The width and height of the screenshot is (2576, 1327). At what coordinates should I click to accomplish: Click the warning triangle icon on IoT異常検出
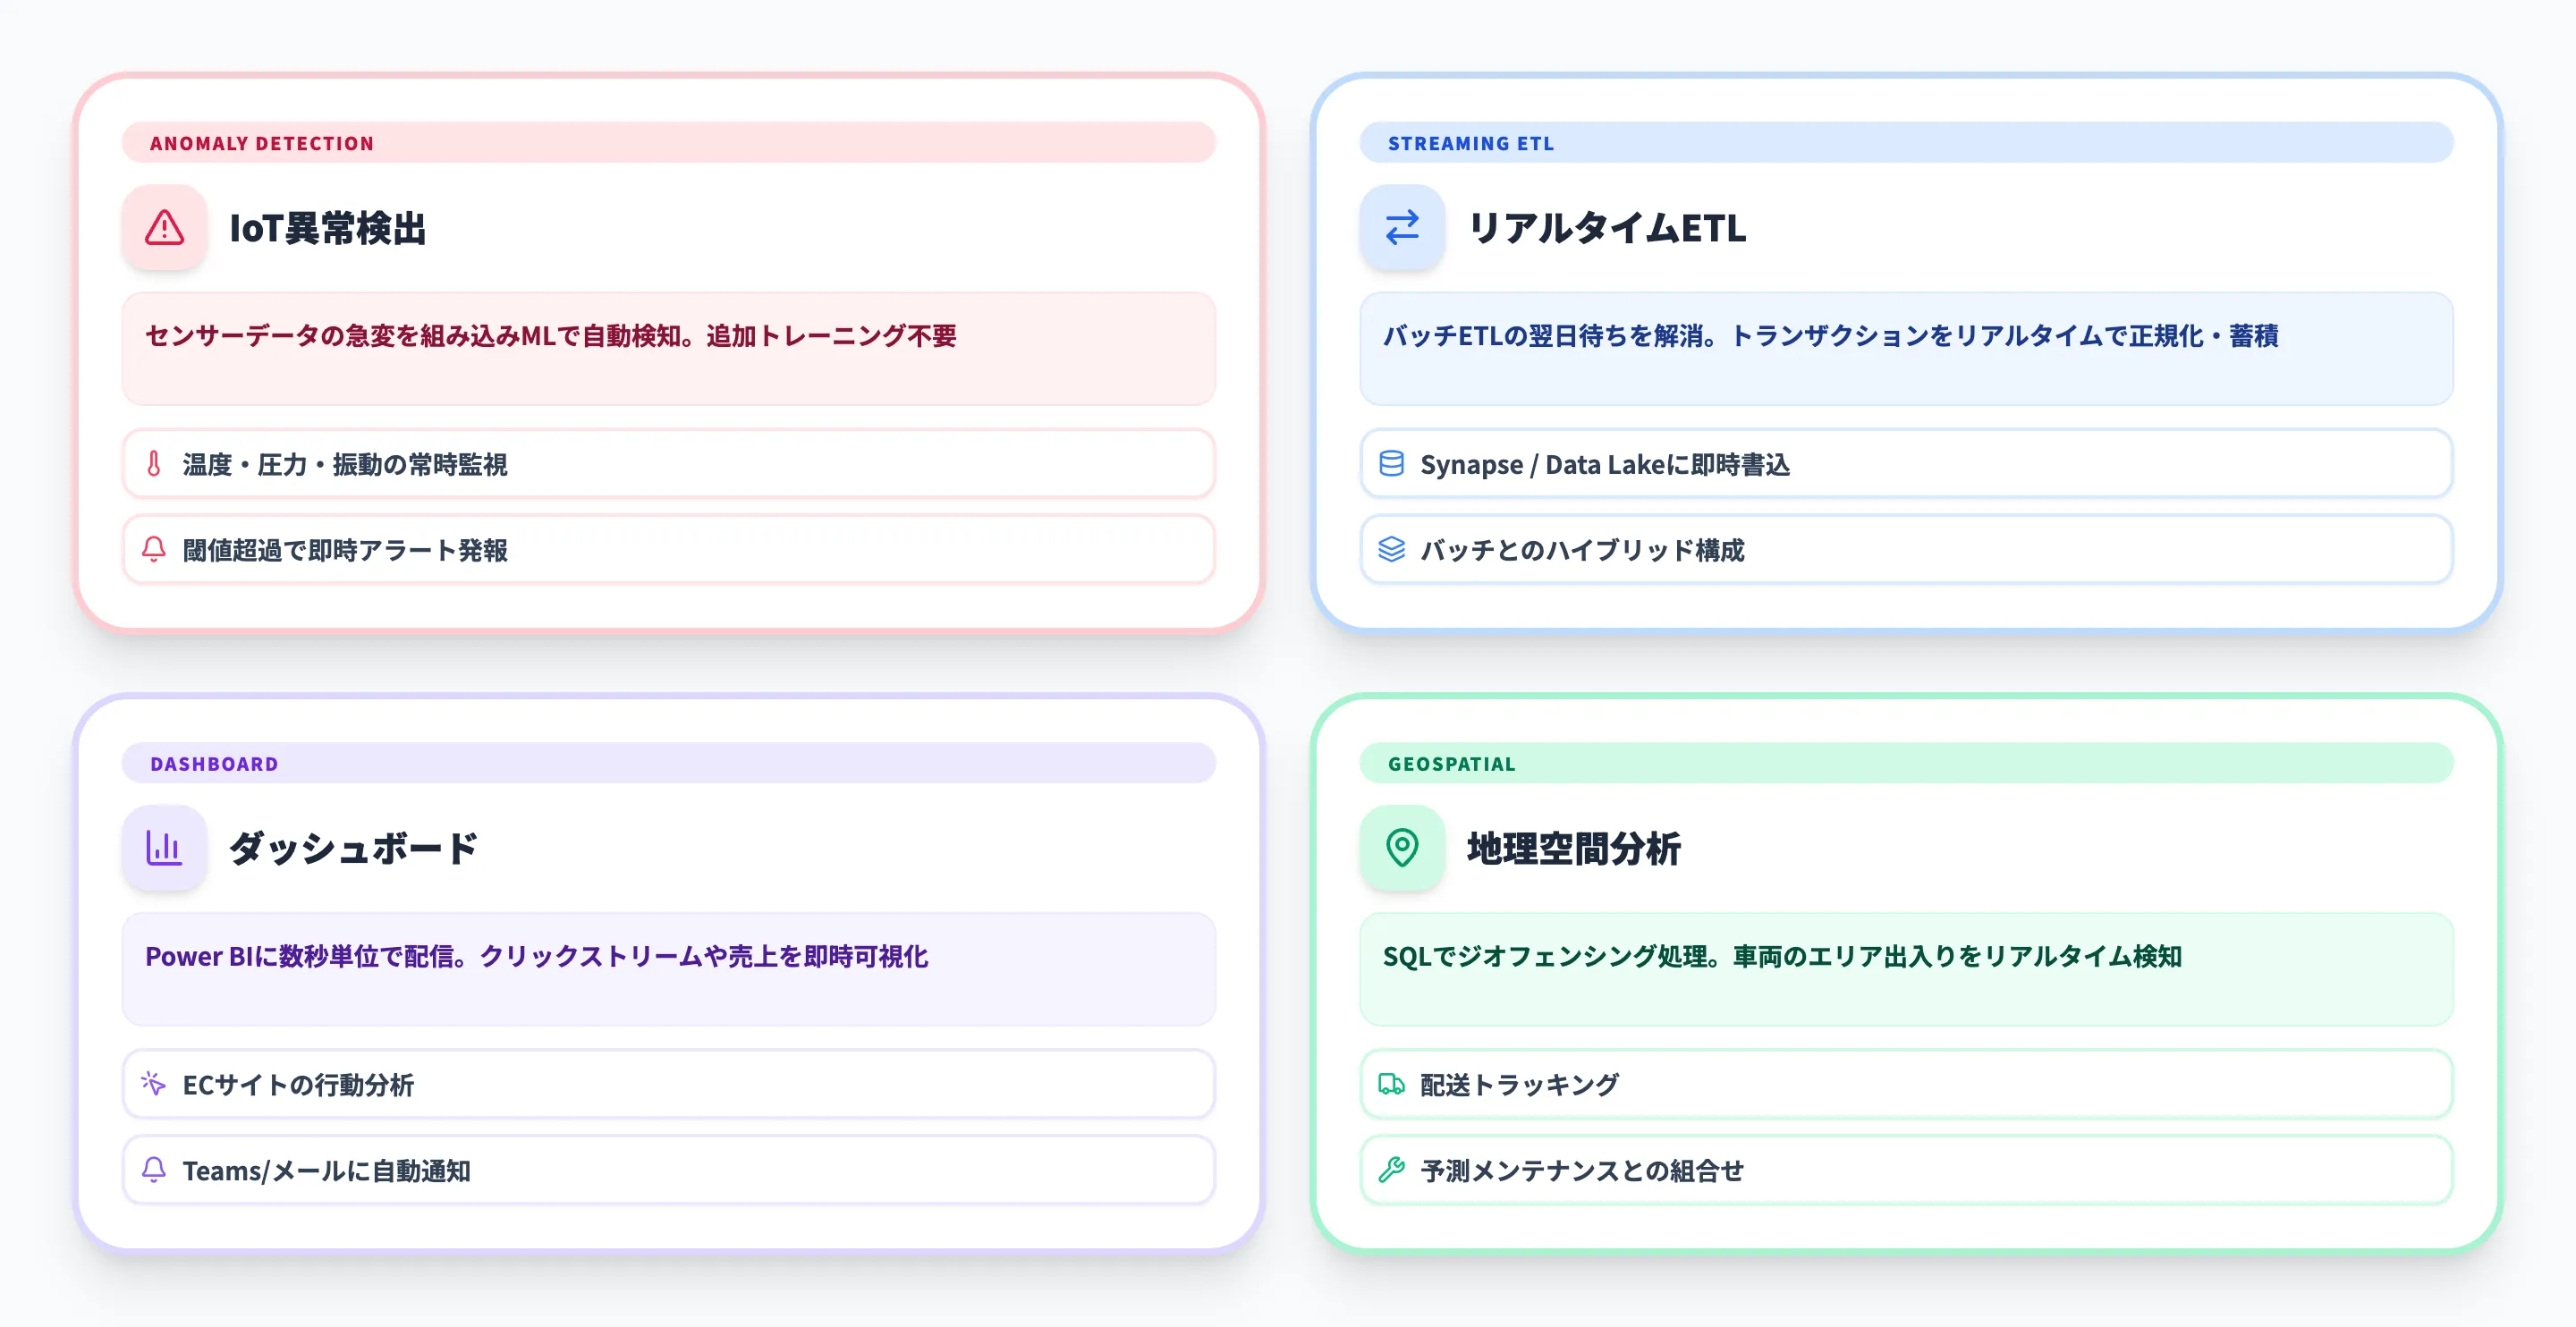(x=163, y=228)
